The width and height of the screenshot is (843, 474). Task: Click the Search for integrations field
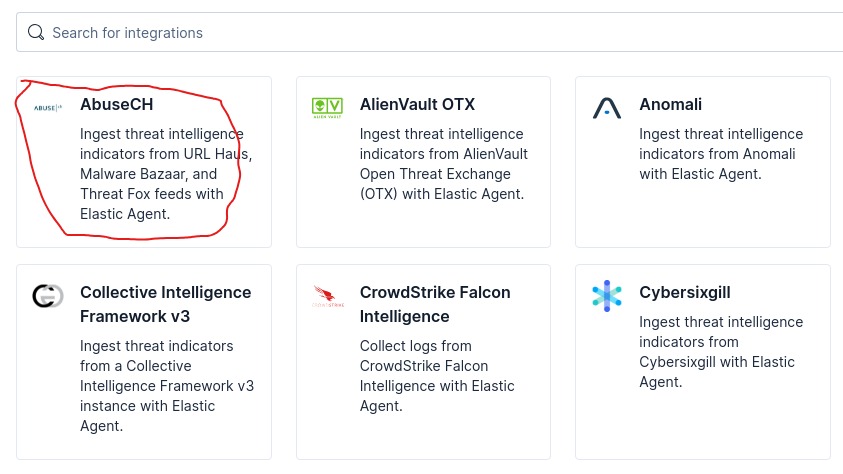pos(430,32)
